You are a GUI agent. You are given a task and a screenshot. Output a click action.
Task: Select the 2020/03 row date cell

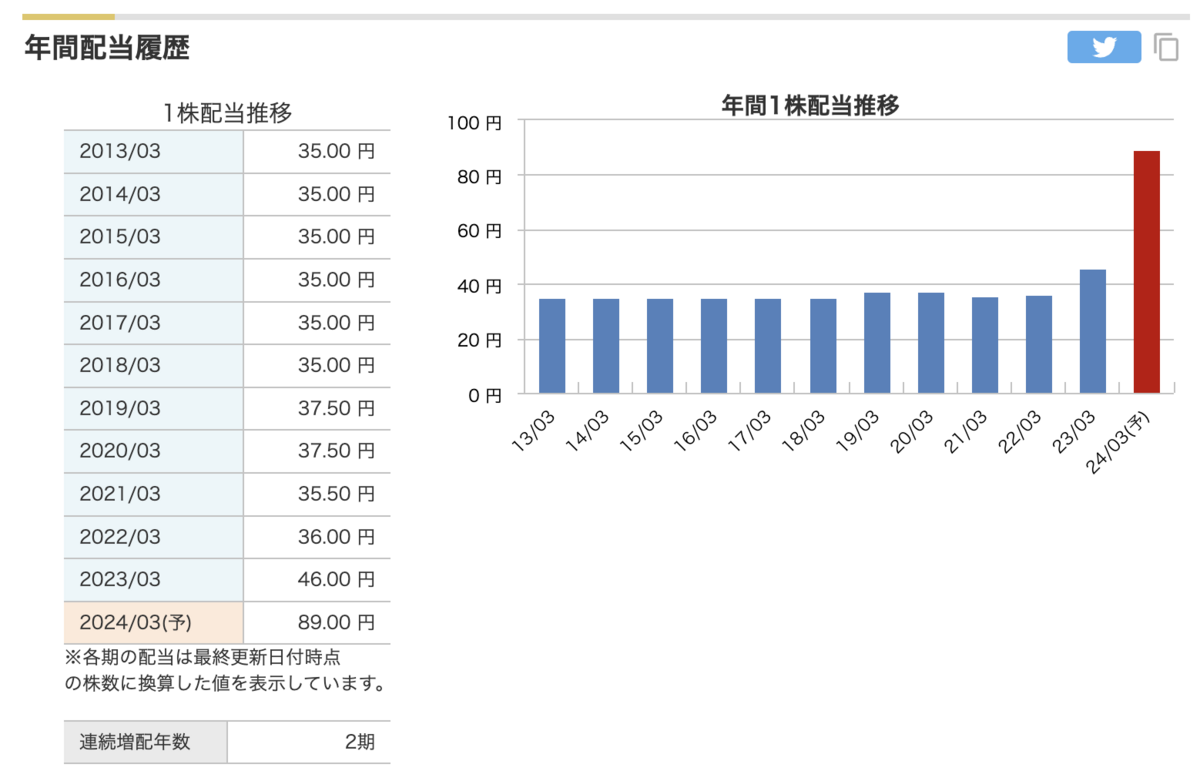tap(154, 452)
